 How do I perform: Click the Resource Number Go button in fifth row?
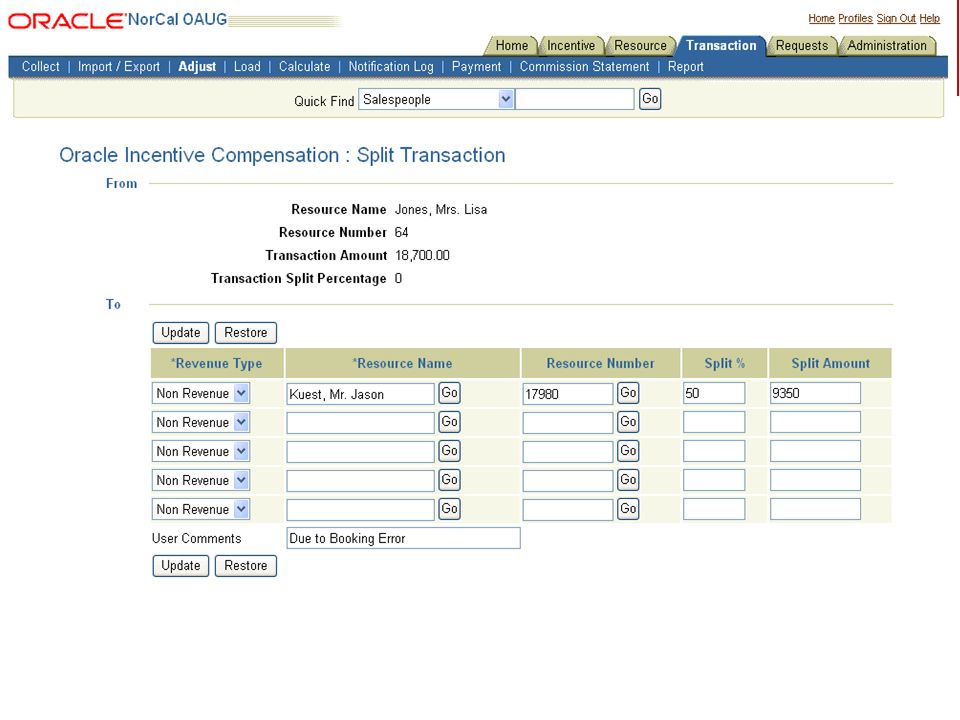[628, 509]
